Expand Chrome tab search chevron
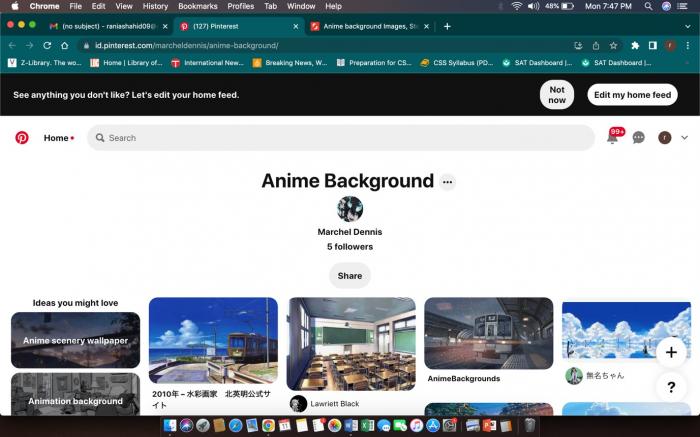The width and height of the screenshot is (700, 437). click(688, 26)
